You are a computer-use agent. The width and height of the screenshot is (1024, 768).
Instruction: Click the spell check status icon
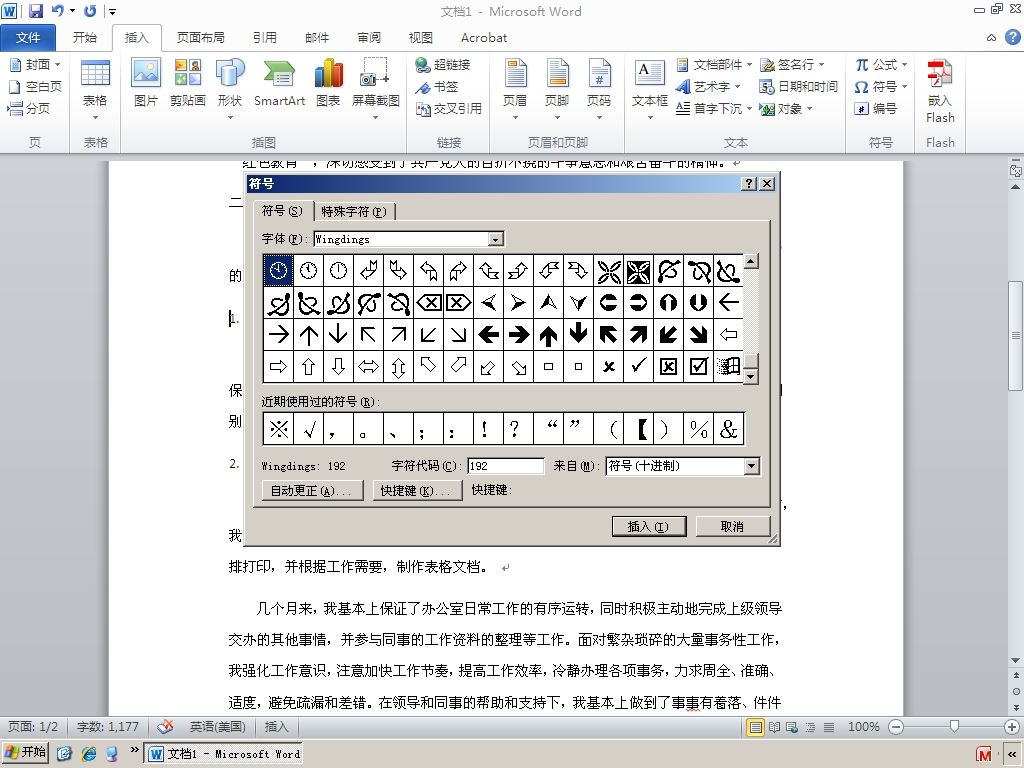pos(166,727)
